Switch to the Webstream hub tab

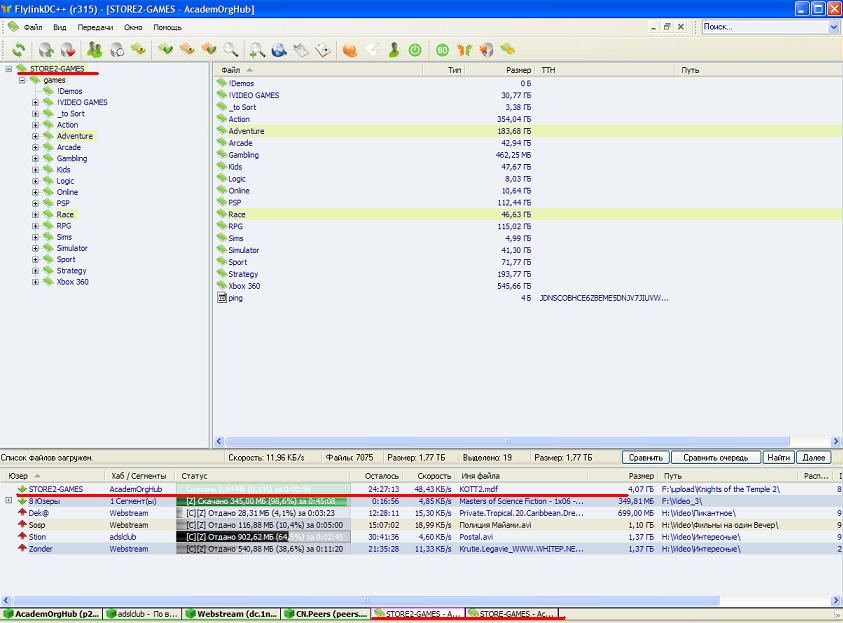(x=232, y=613)
